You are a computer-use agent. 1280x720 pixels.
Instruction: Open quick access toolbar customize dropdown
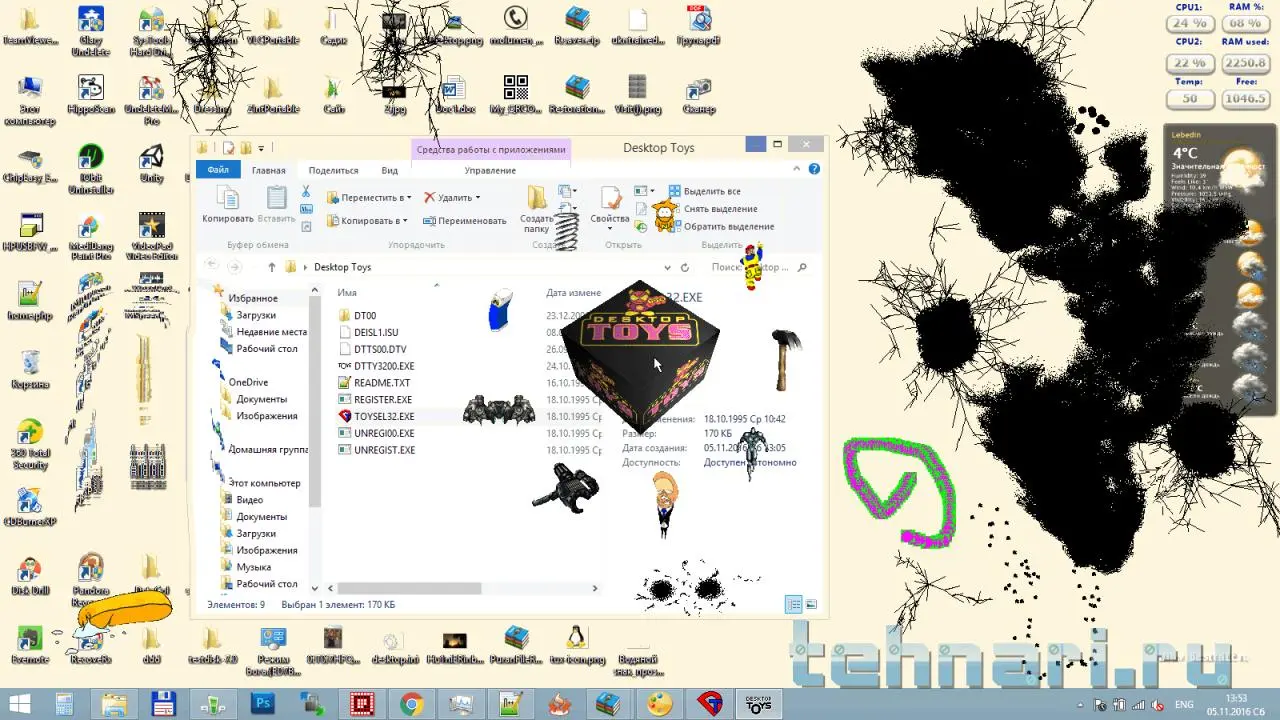coord(261,149)
